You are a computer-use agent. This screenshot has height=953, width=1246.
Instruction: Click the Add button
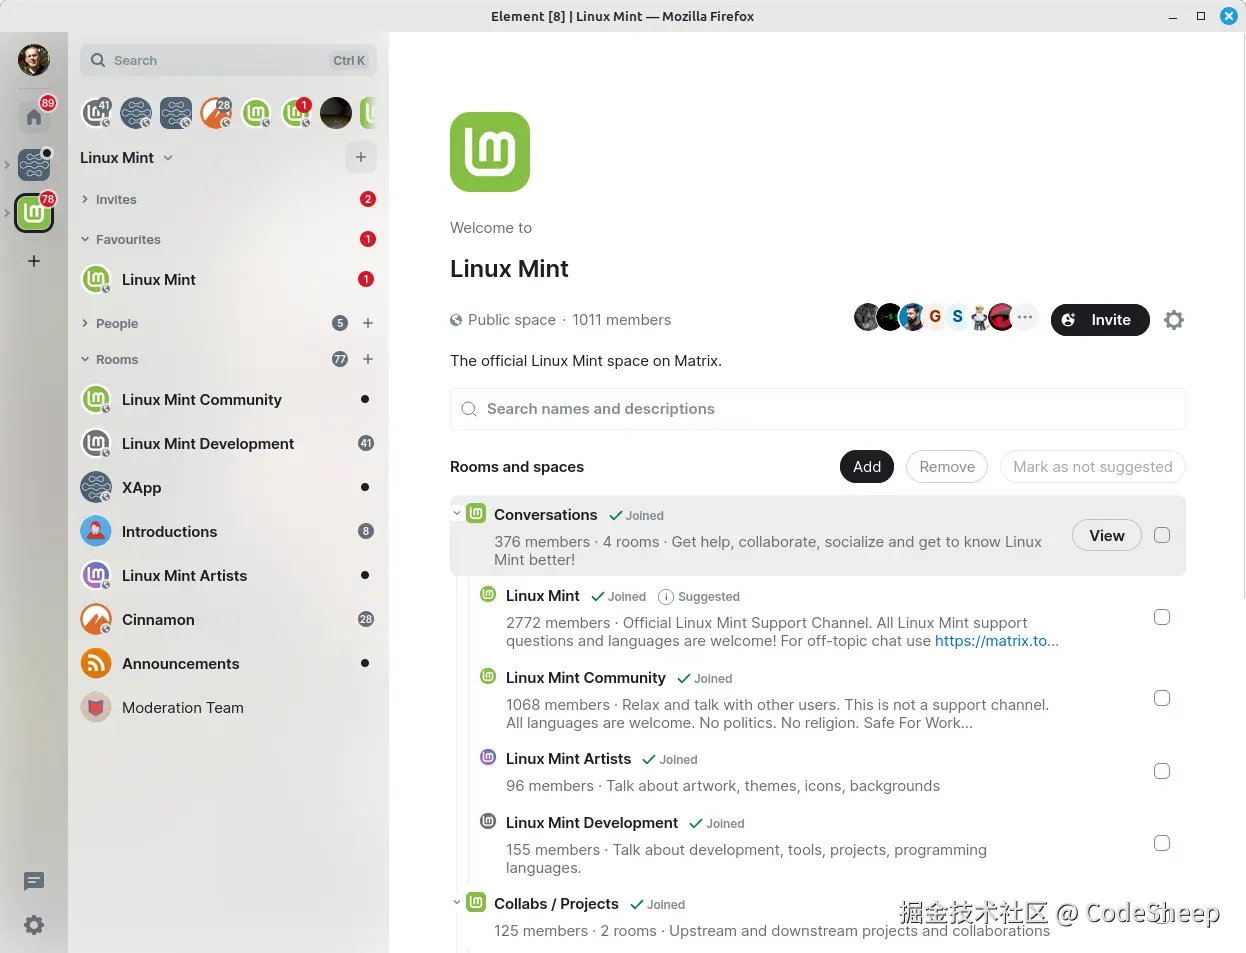(867, 467)
